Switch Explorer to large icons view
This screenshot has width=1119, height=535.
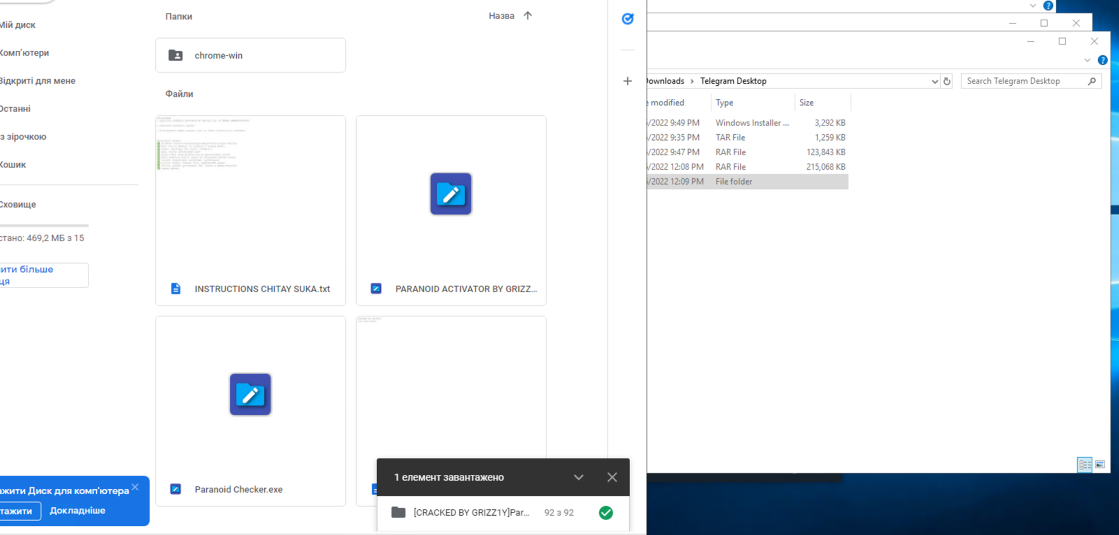tap(1100, 464)
